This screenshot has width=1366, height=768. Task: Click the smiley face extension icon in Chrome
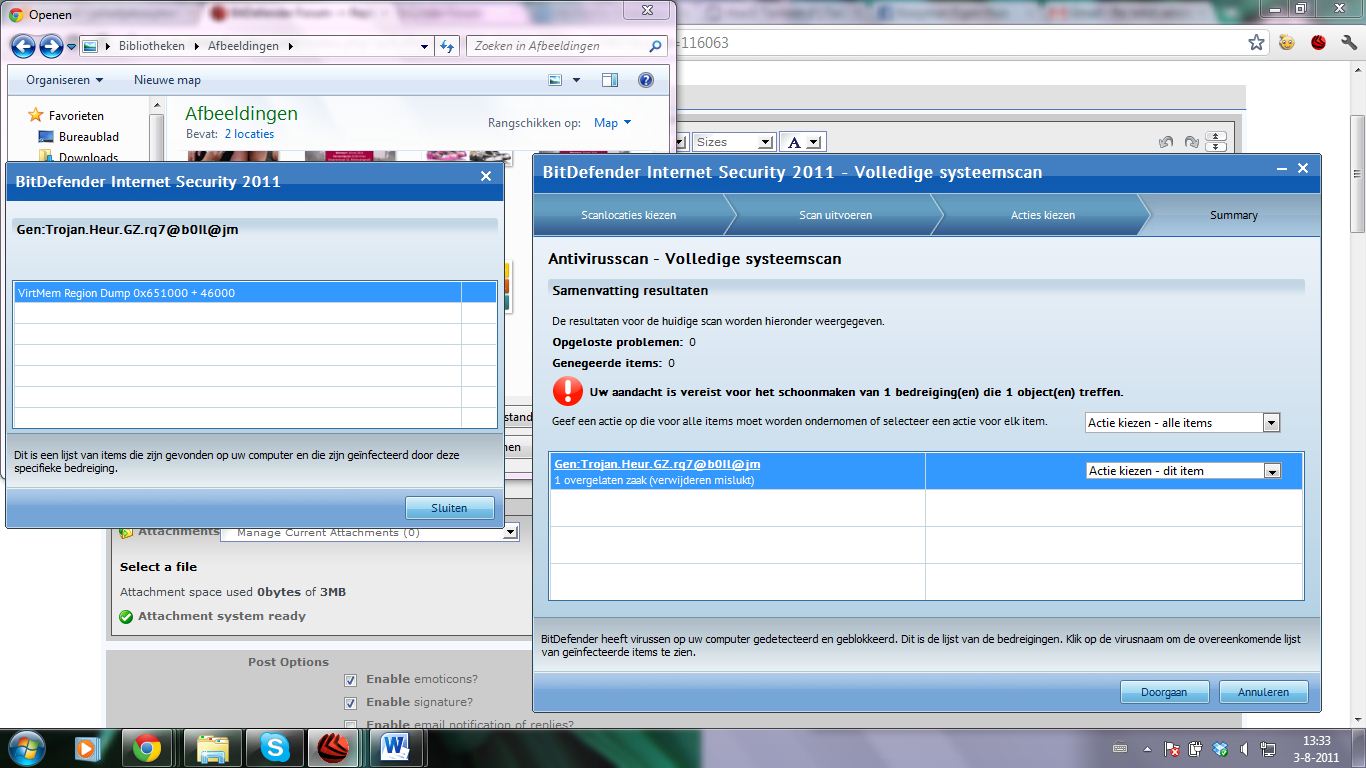[1288, 42]
